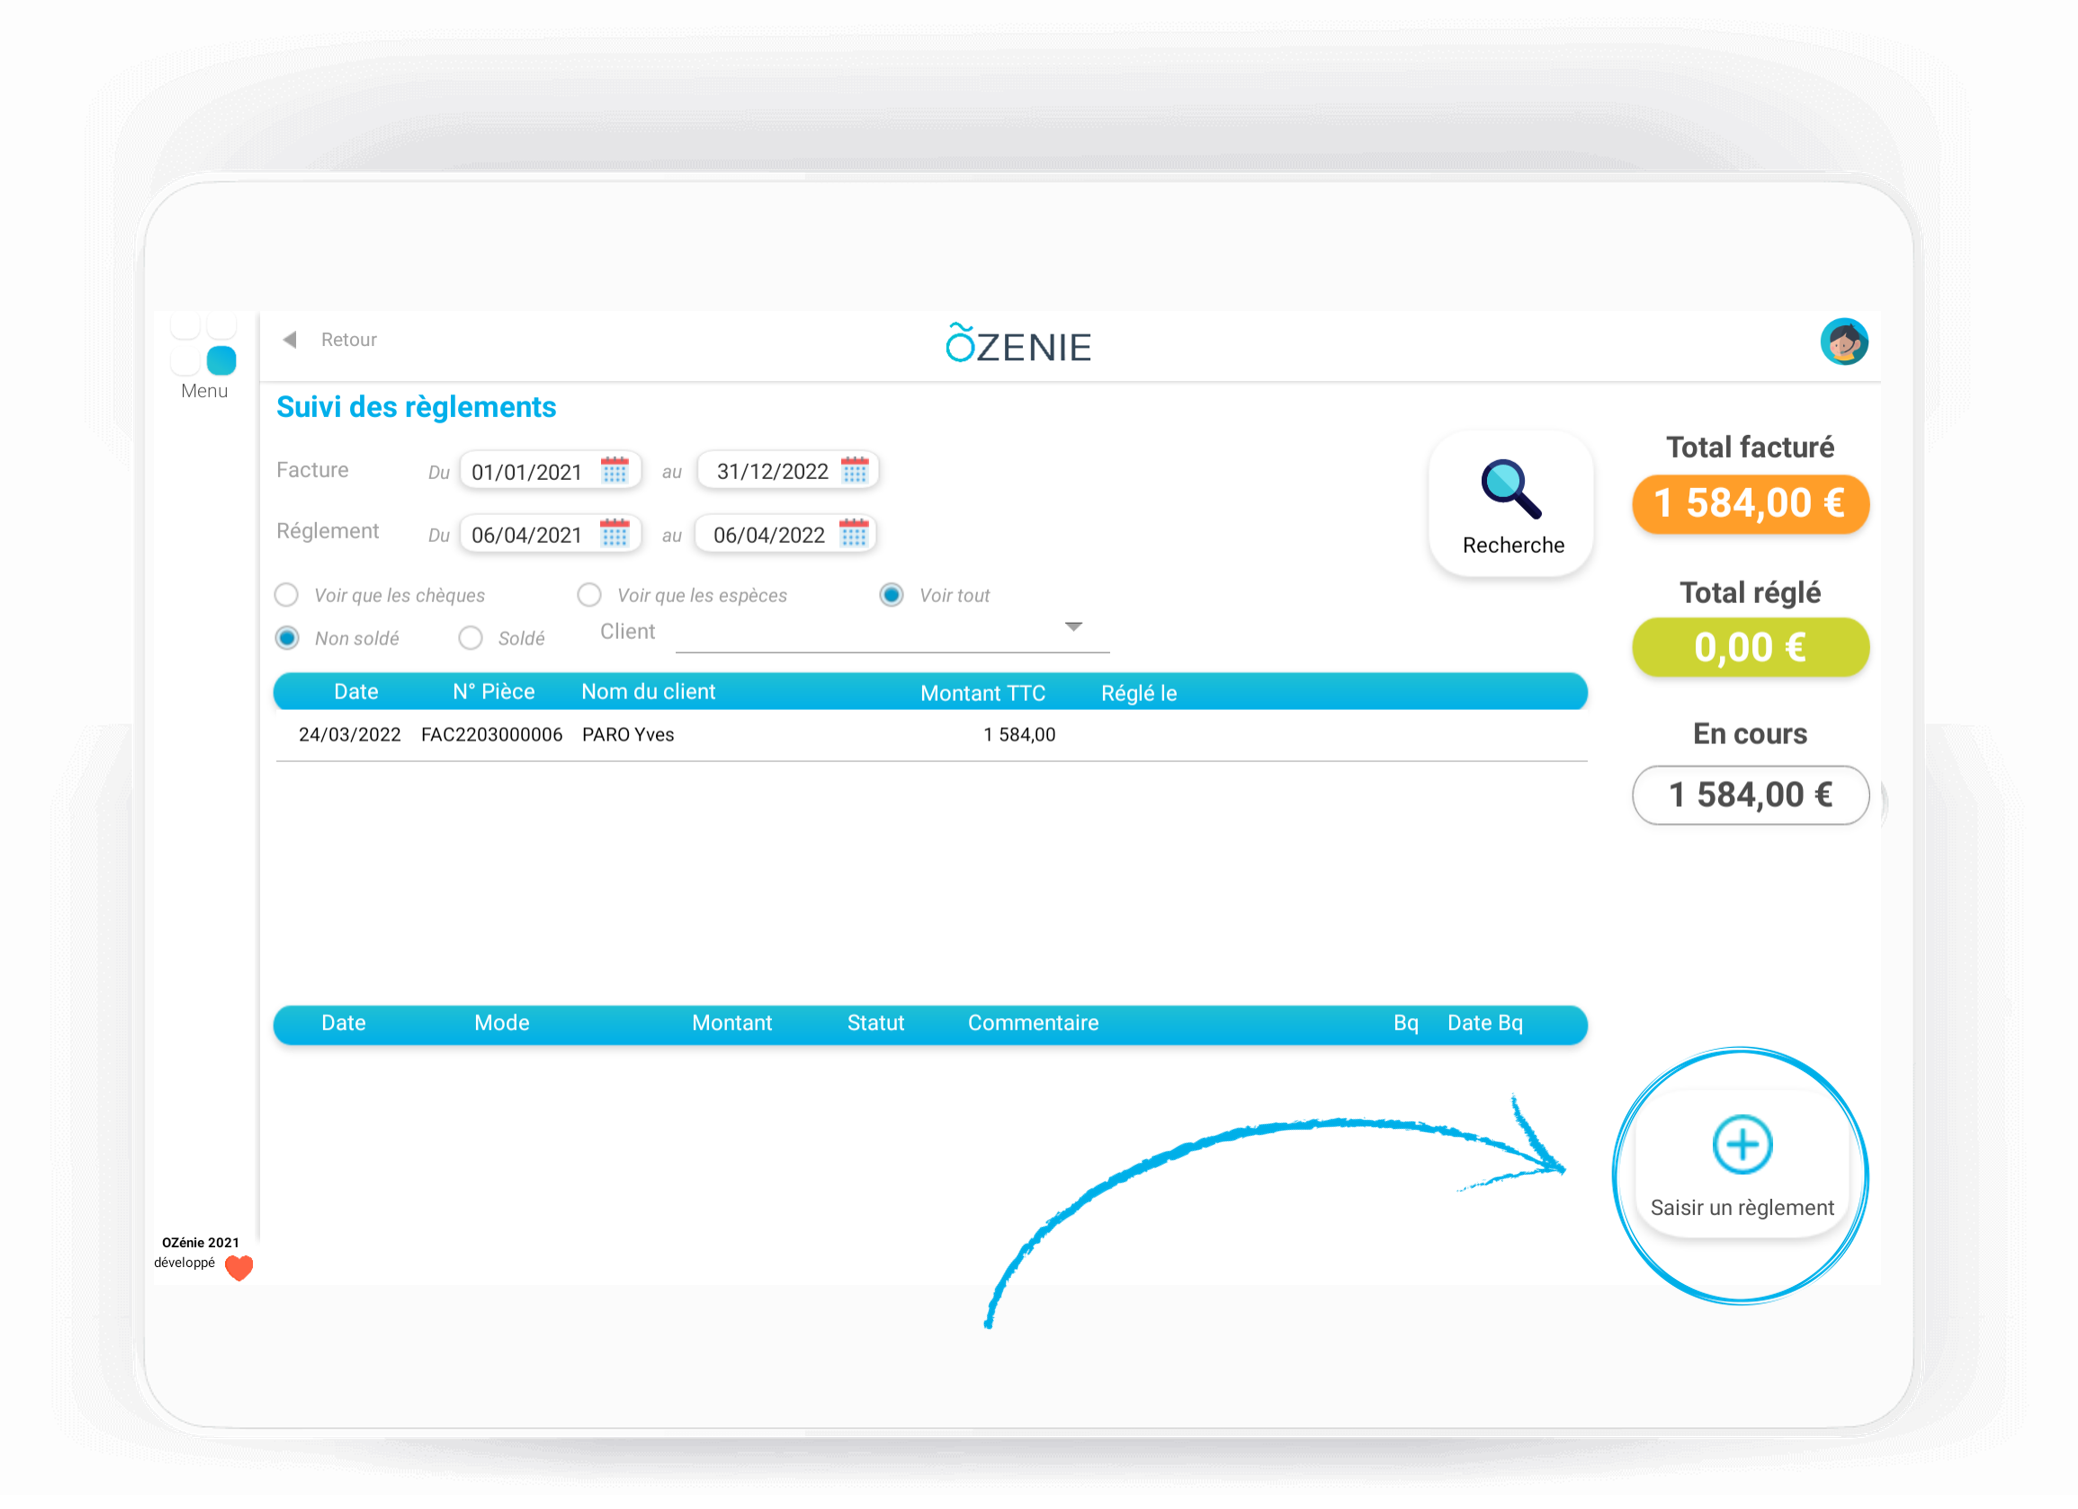This screenshot has height=1509, width=2078.
Task: Select Voir tout option
Action: click(891, 595)
